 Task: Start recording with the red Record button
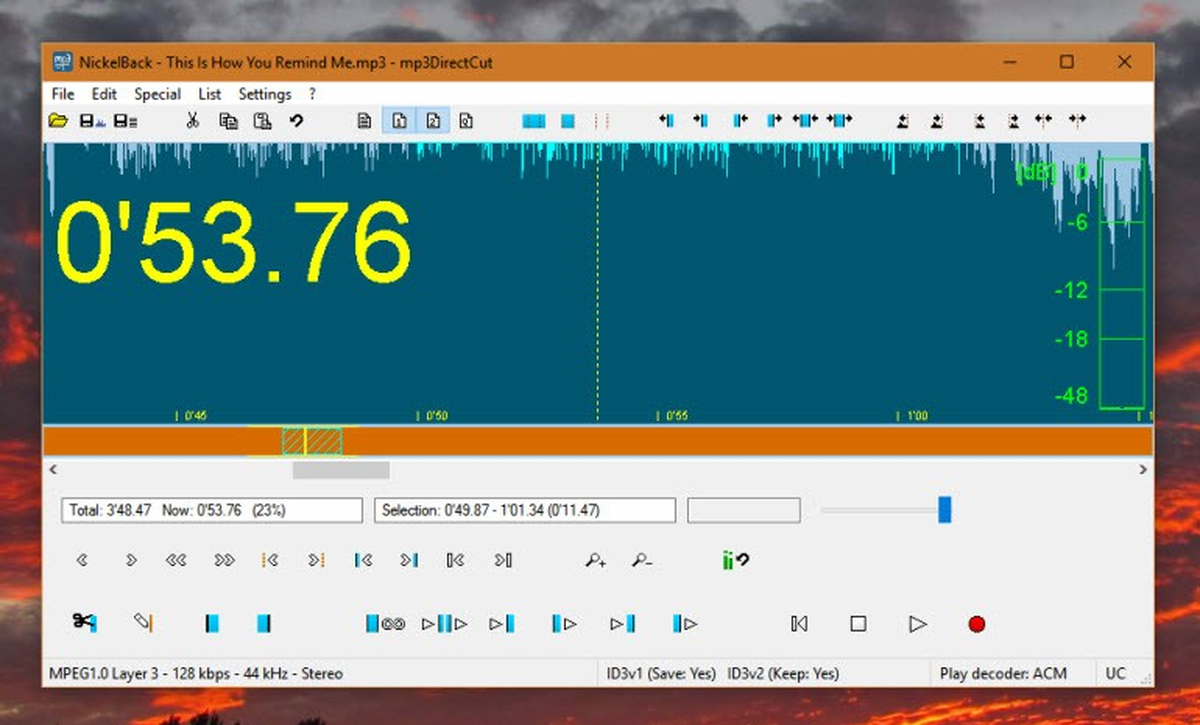pos(977,623)
